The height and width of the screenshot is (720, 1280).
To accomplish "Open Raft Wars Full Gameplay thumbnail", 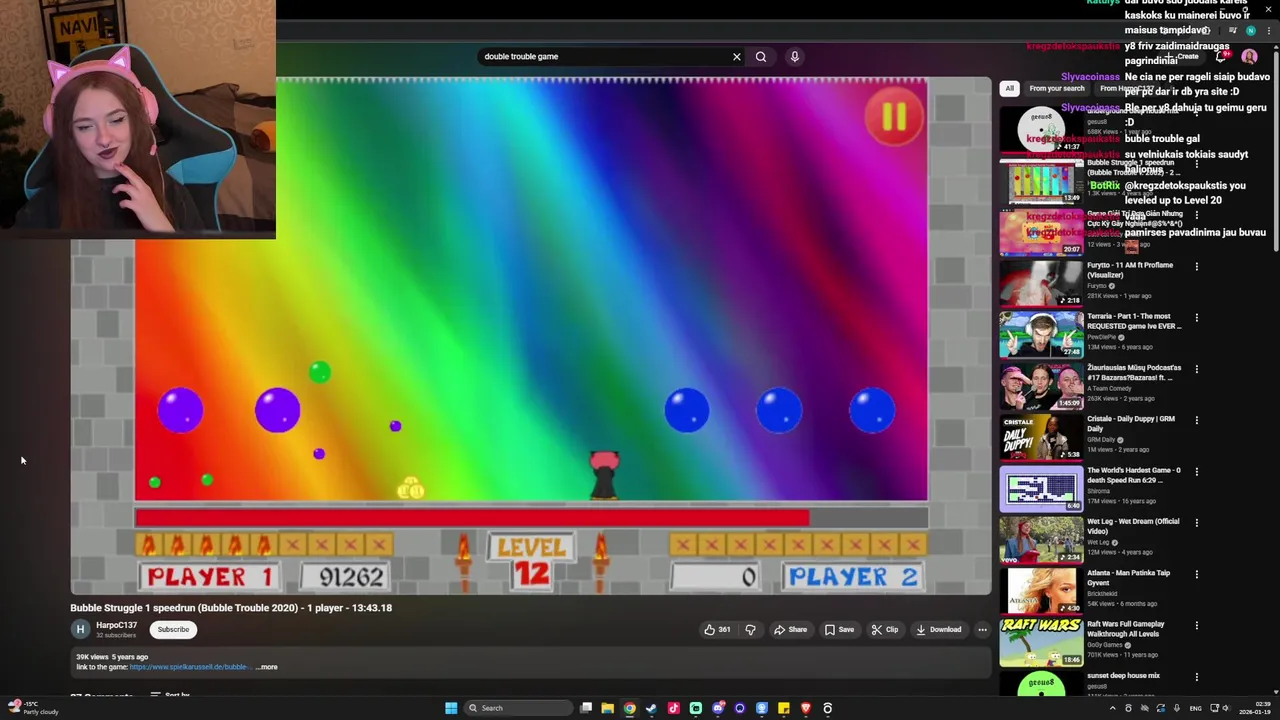I will tap(1041, 642).
